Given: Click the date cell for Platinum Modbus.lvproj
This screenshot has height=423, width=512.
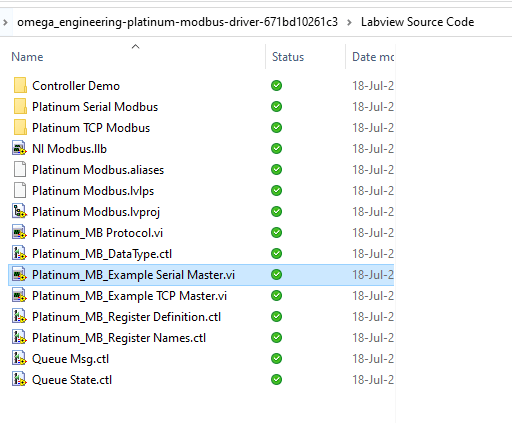Looking at the screenshot, I should click(373, 212).
